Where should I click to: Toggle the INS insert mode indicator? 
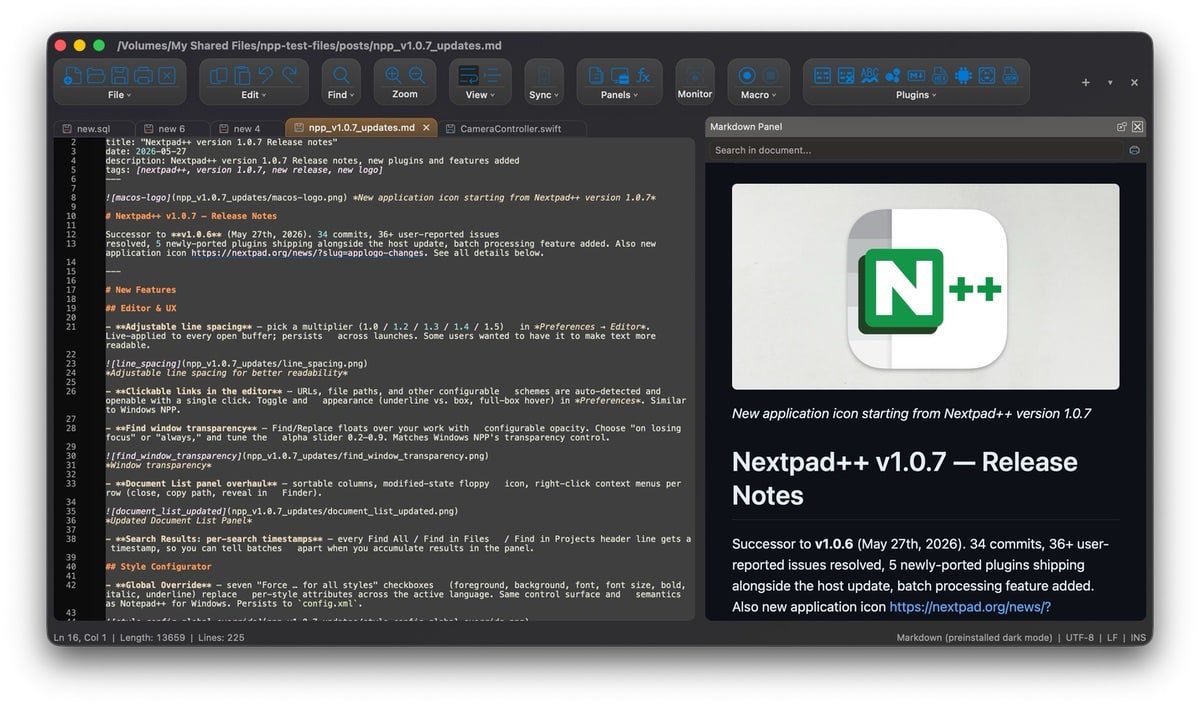click(x=1137, y=637)
